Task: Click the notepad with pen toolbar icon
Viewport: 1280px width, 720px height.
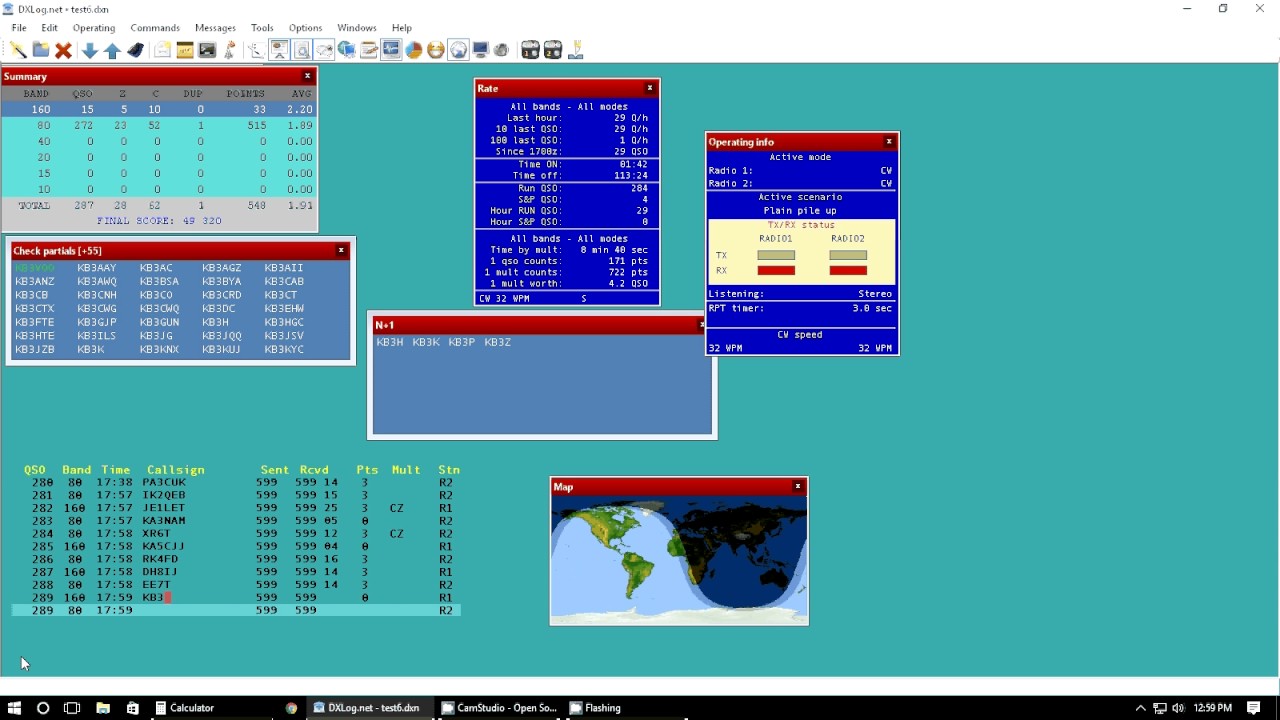Action: pos(368,50)
